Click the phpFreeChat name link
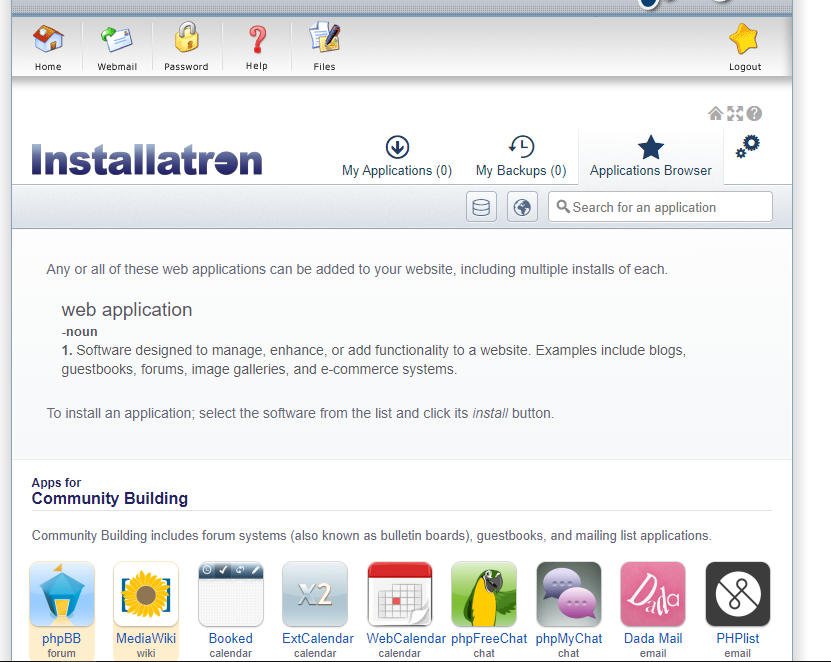The width and height of the screenshot is (831, 662). pyautogui.click(x=489, y=638)
